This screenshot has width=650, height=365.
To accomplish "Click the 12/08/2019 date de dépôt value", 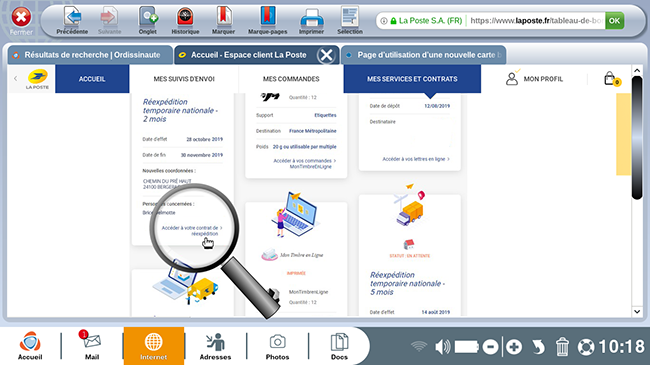I will (x=437, y=106).
